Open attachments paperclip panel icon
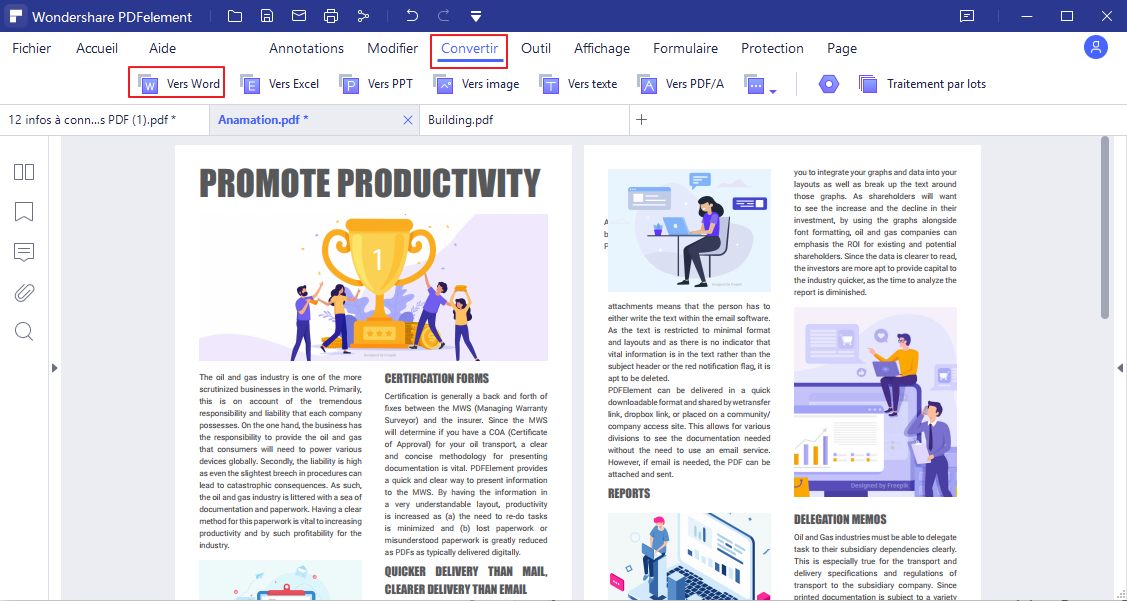 tap(24, 293)
